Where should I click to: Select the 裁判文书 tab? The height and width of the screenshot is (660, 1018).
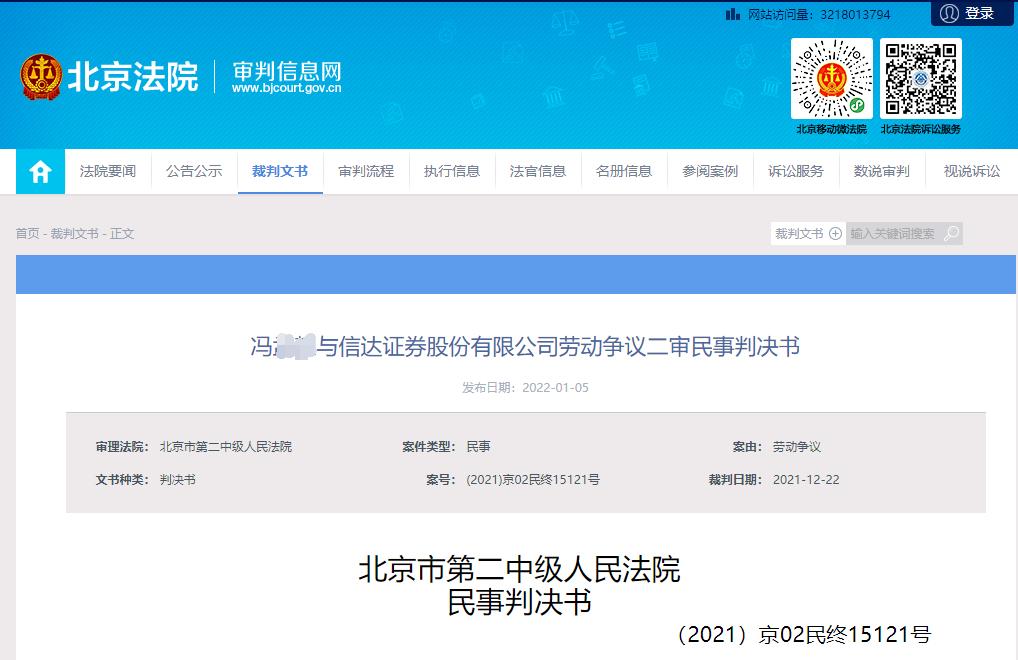pos(280,171)
